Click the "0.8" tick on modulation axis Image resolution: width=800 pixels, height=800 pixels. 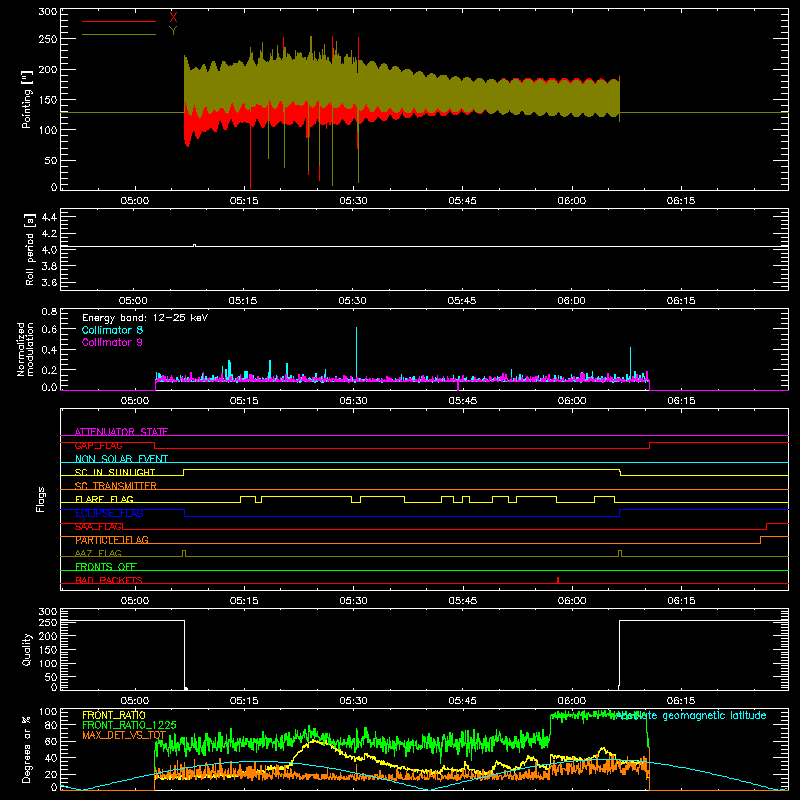[x=49, y=311]
